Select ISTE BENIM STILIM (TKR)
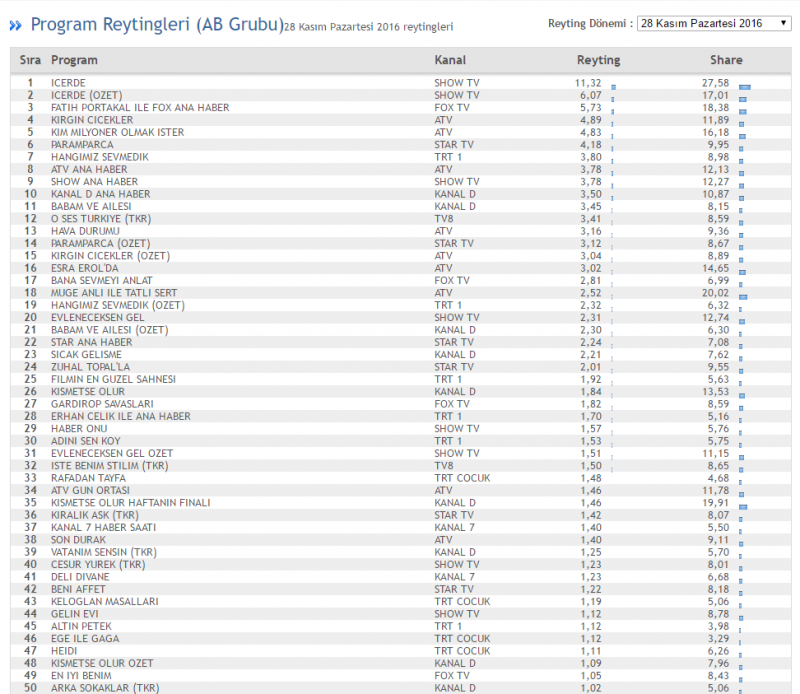The height and width of the screenshot is (694, 800). (110, 466)
